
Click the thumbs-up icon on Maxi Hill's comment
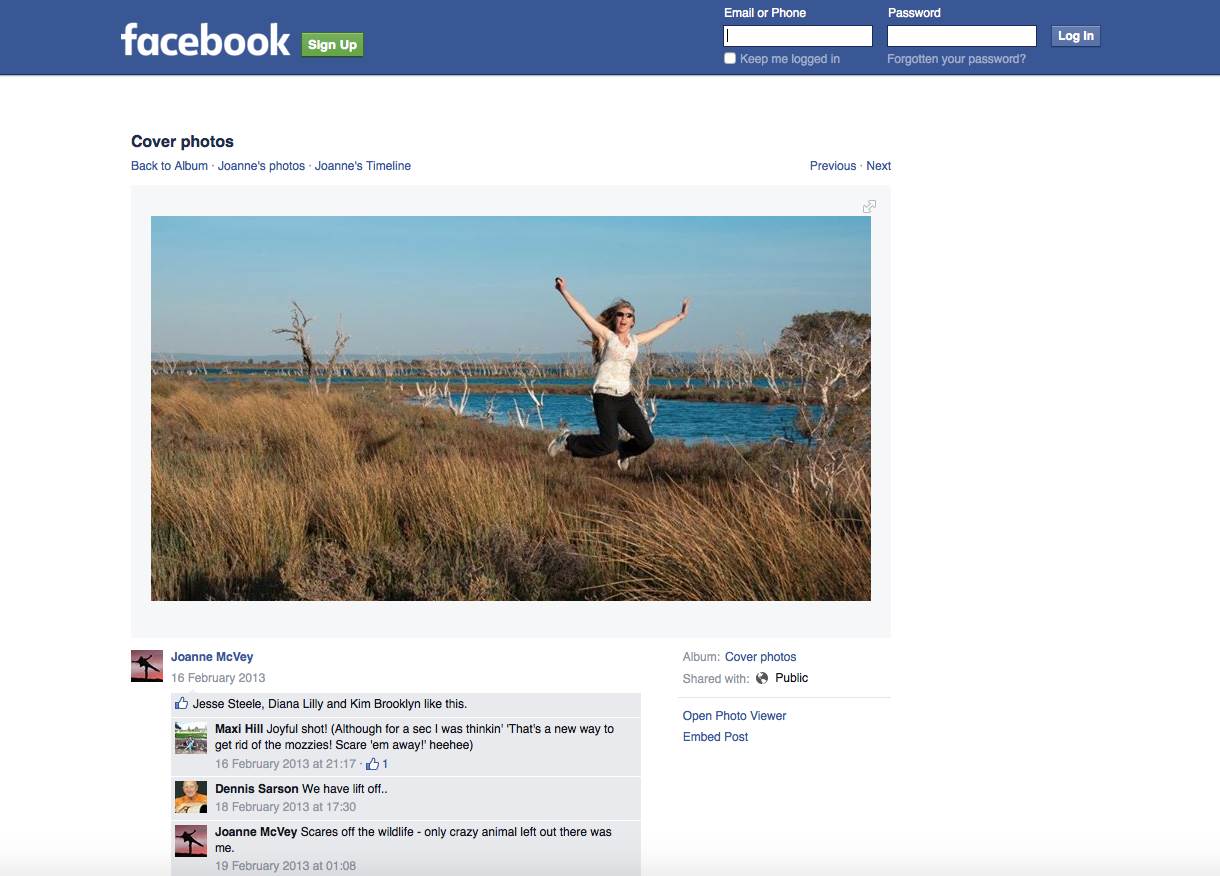click(373, 764)
